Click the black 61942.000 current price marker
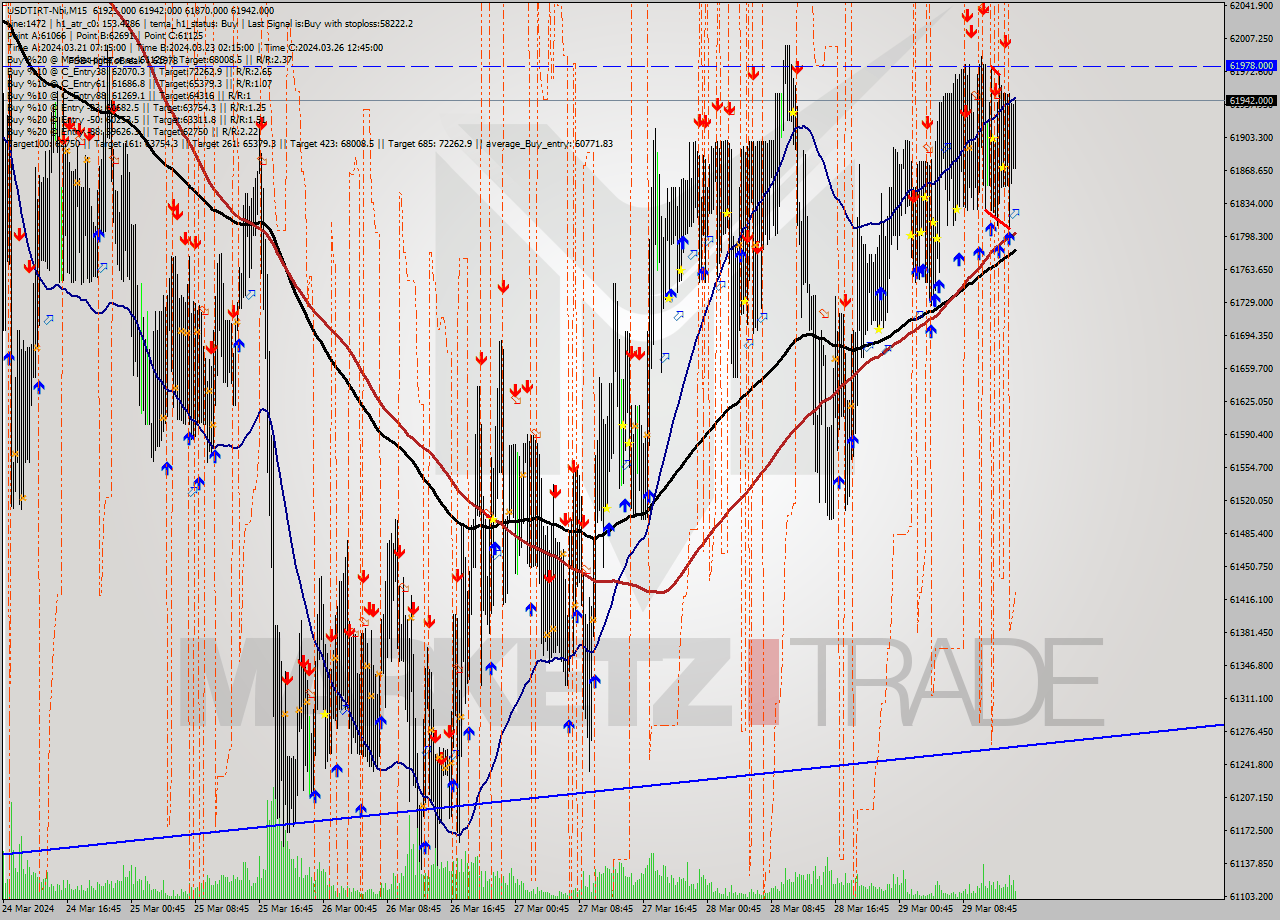This screenshot has width=1280, height=920. pos(1251,100)
